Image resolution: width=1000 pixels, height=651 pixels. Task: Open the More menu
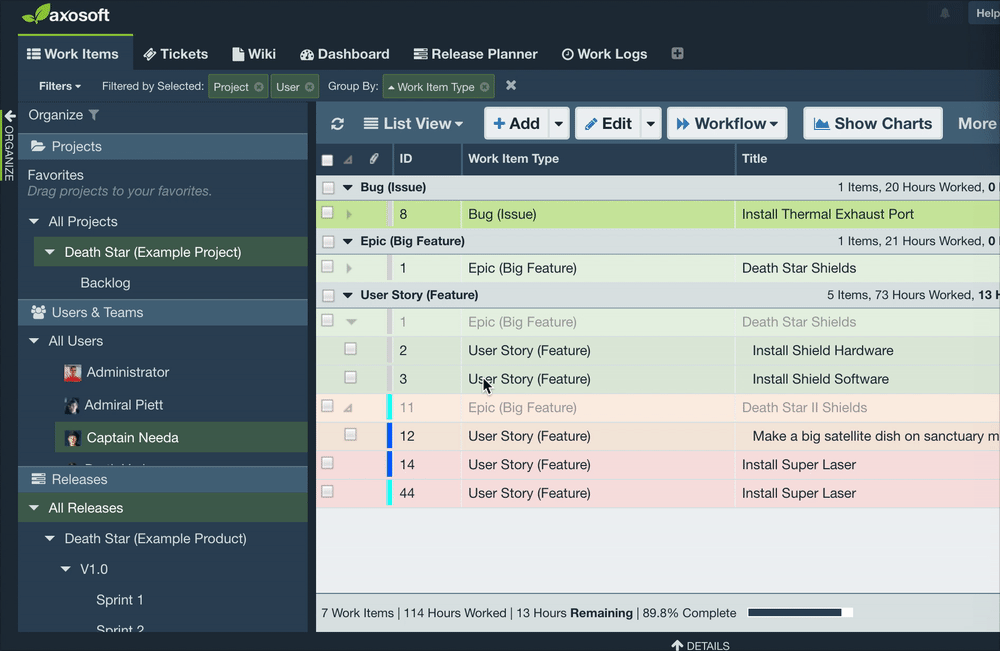976,124
